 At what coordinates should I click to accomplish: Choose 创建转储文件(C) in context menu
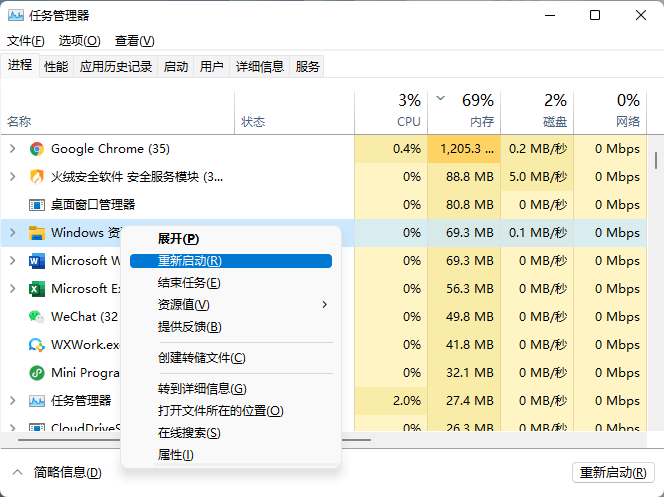[x=231, y=358]
